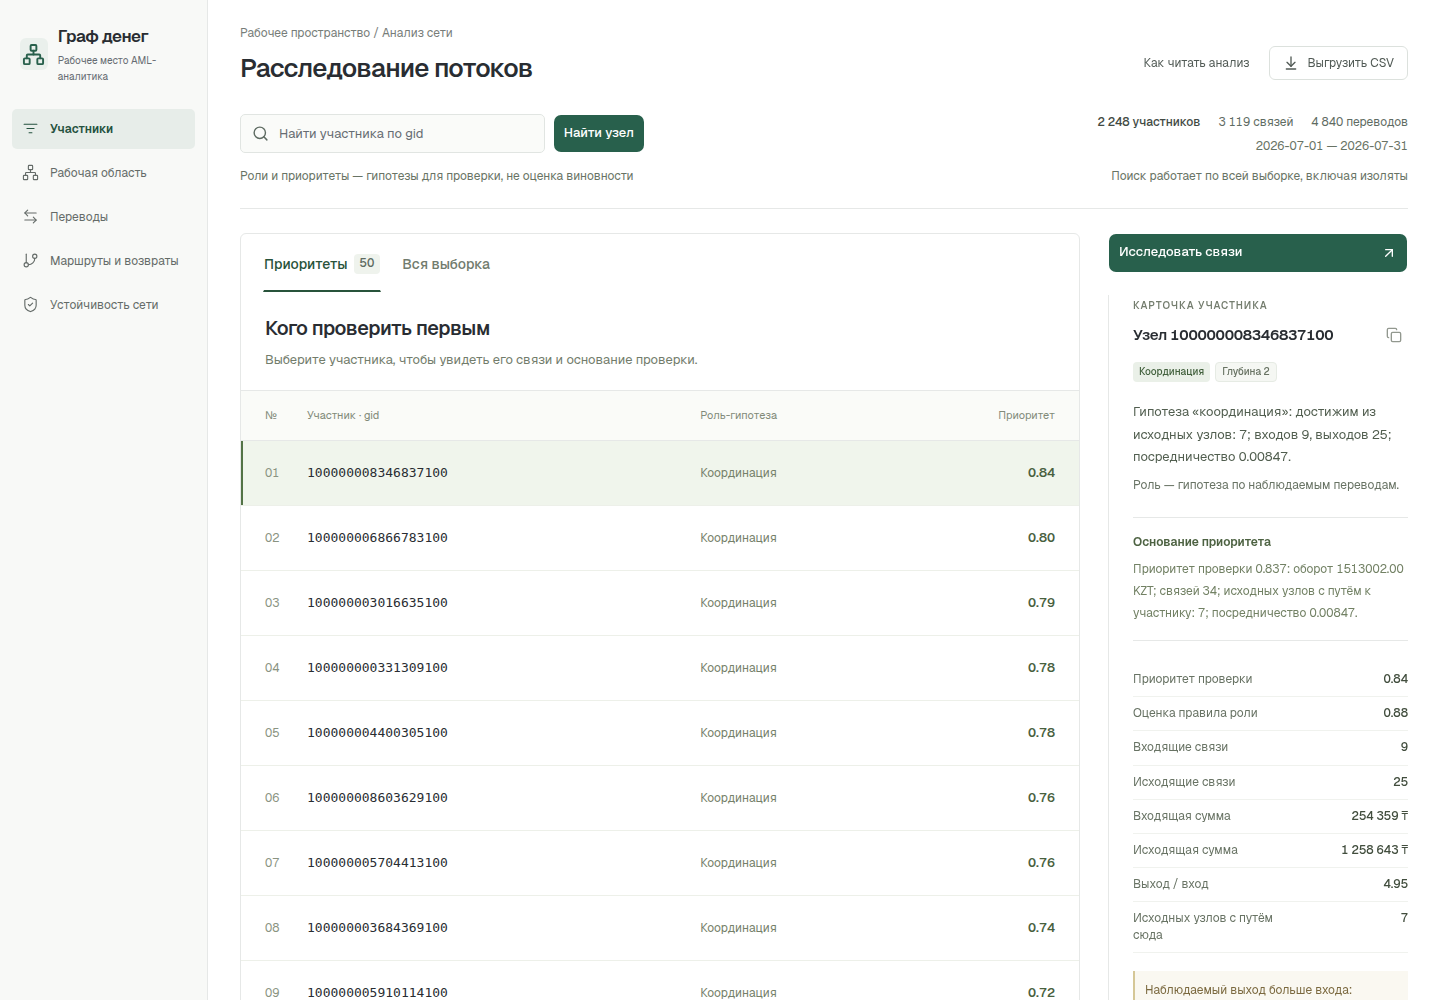Click the arrows icon beside Переводы
The width and height of the screenshot is (1440, 1000).
point(30,217)
